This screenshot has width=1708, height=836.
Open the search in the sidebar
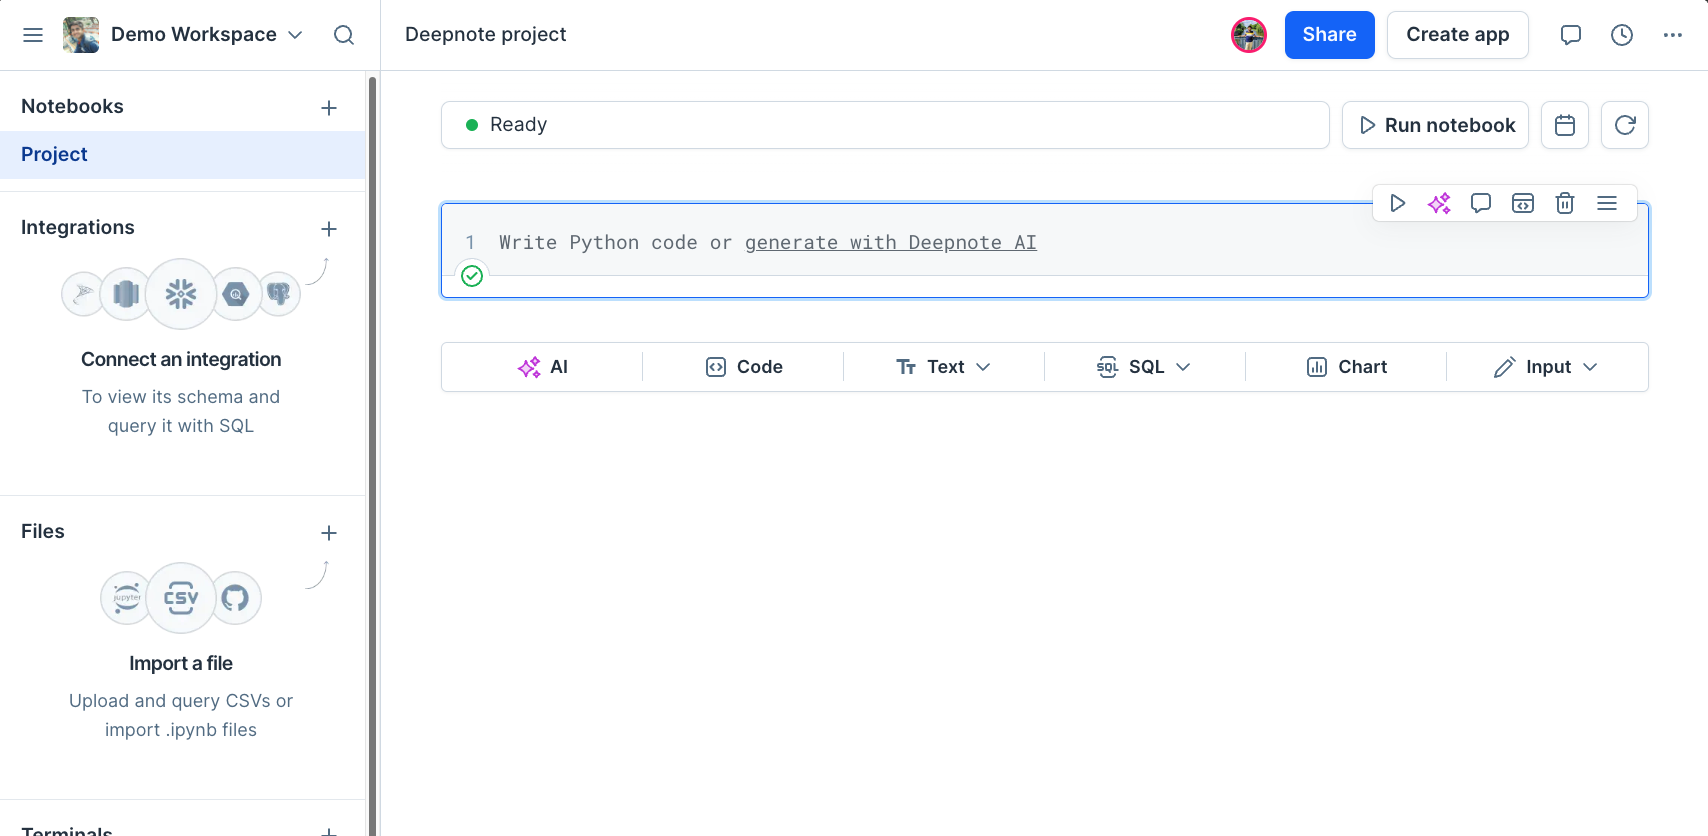click(344, 35)
